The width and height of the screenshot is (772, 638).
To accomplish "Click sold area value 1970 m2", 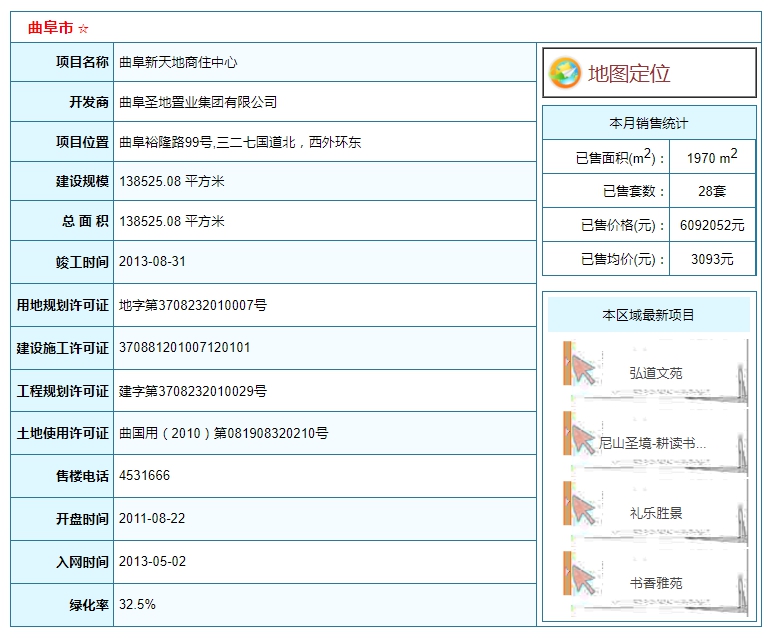I will pos(712,157).
